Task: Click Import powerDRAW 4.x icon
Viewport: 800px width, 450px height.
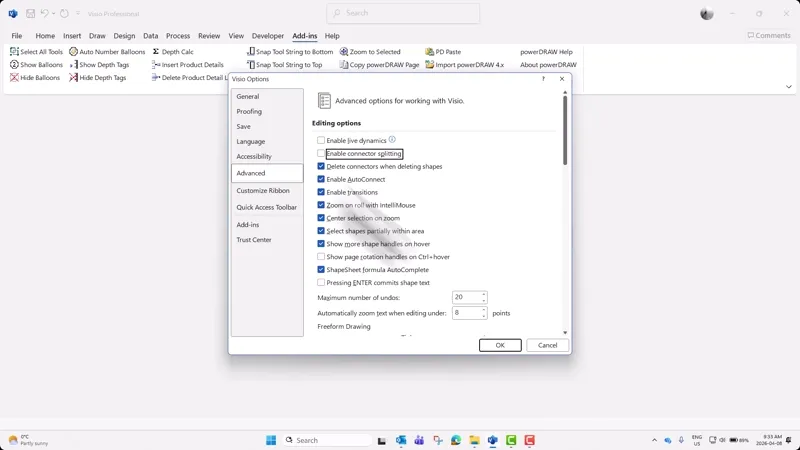Action: 430,65
